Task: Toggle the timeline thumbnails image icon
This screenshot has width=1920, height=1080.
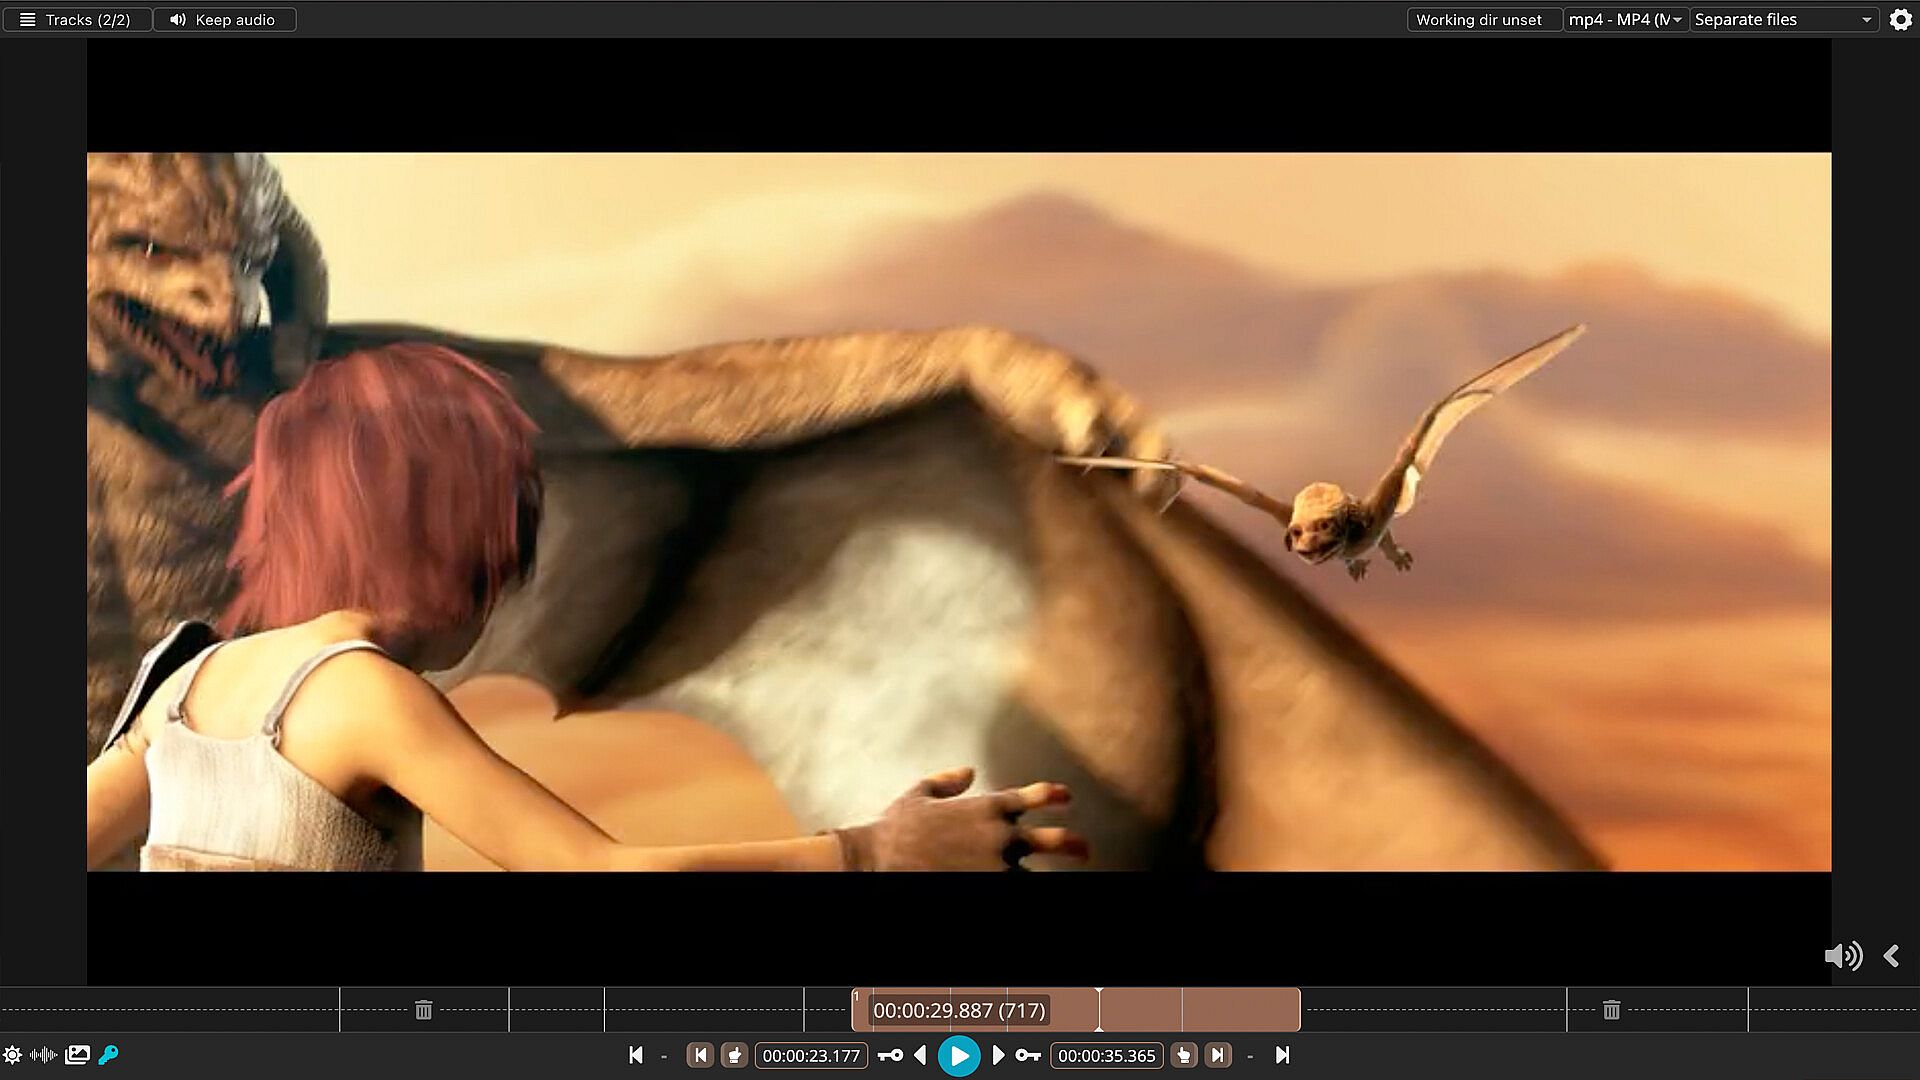Action: tap(77, 1054)
